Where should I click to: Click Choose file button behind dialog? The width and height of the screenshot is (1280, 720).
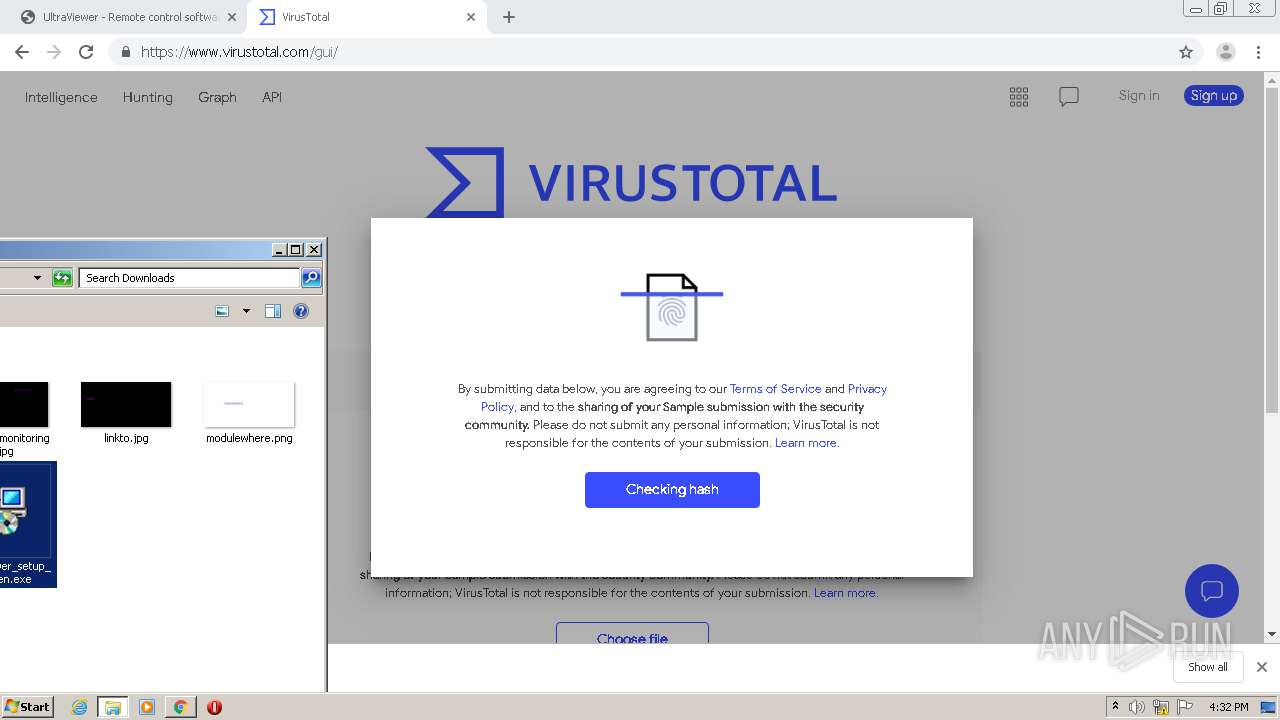pyautogui.click(x=632, y=634)
